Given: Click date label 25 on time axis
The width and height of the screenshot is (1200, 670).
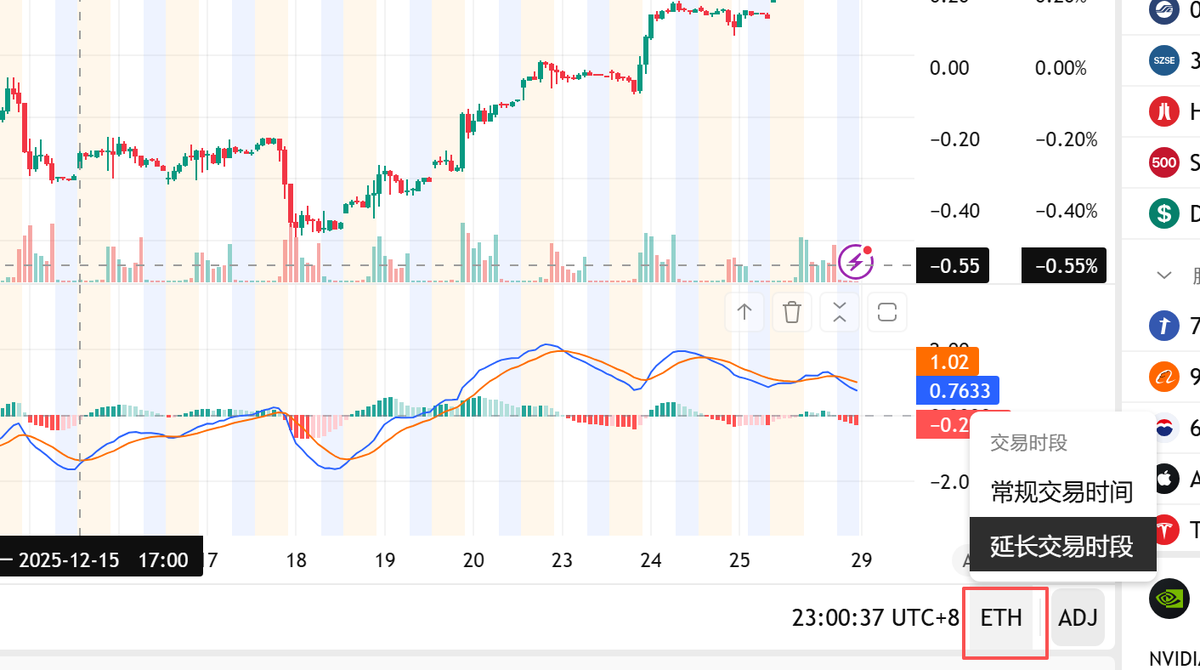Looking at the screenshot, I should 739,560.
